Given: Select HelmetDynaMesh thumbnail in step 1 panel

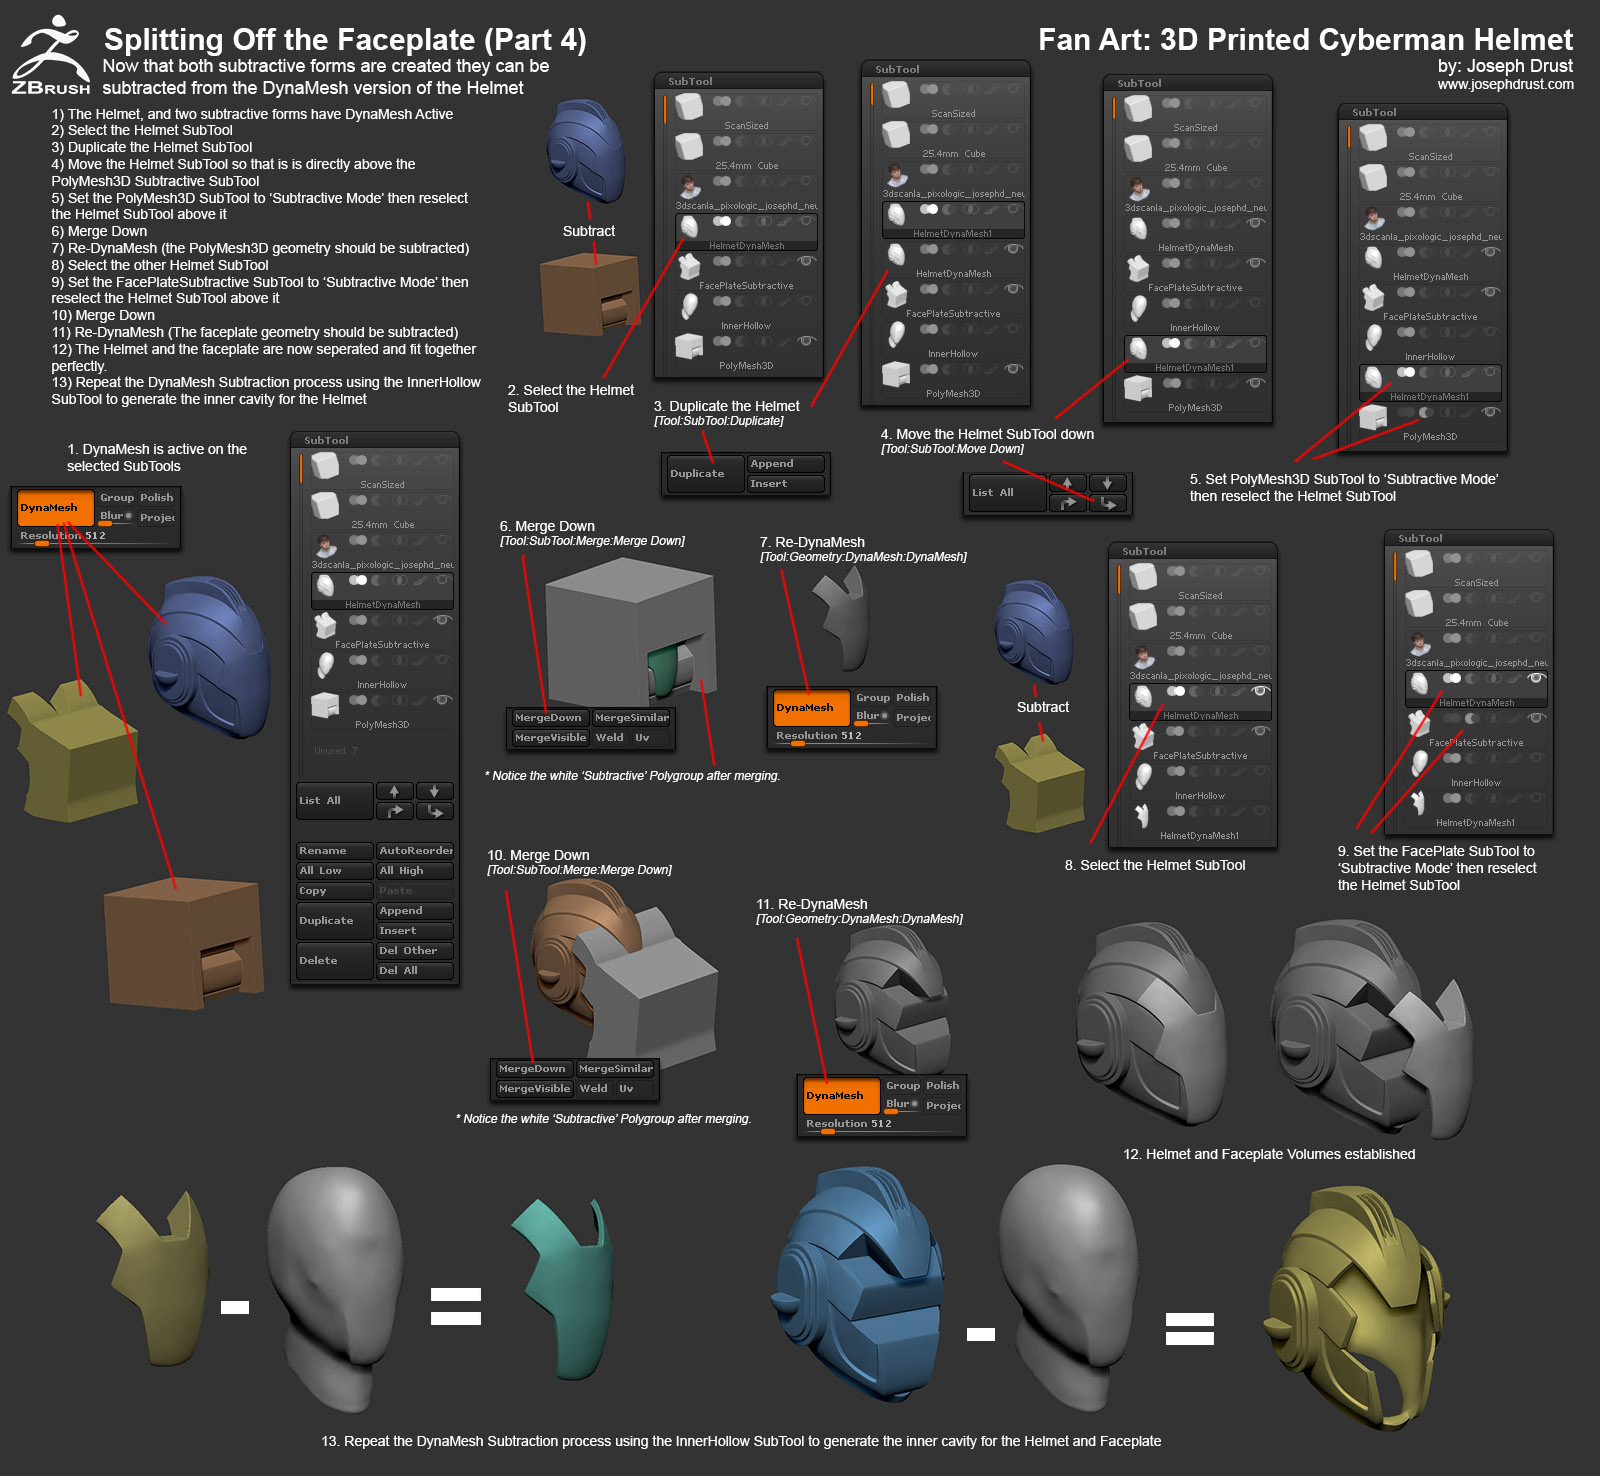Looking at the screenshot, I should (x=325, y=586).
